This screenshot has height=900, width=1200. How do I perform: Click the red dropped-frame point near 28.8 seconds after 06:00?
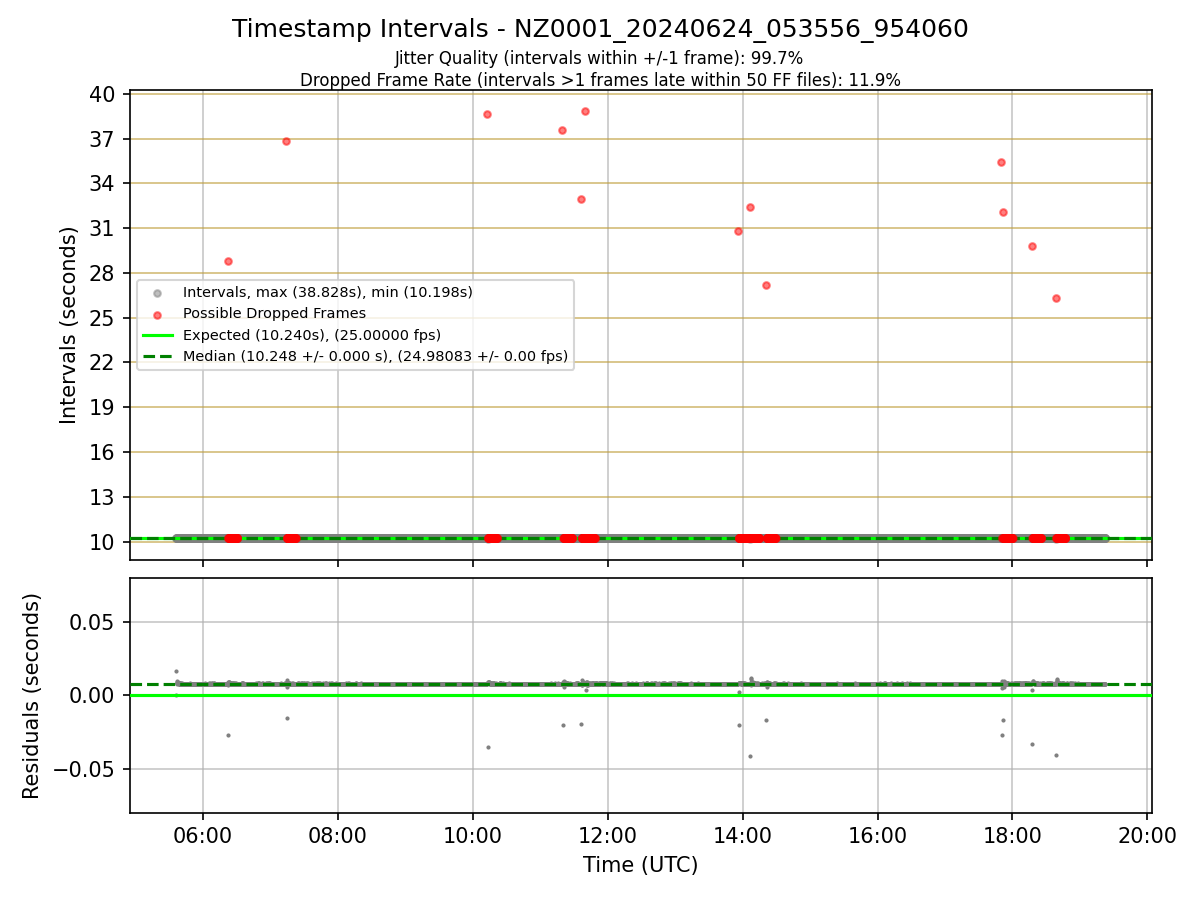click(x=228, y=261)
